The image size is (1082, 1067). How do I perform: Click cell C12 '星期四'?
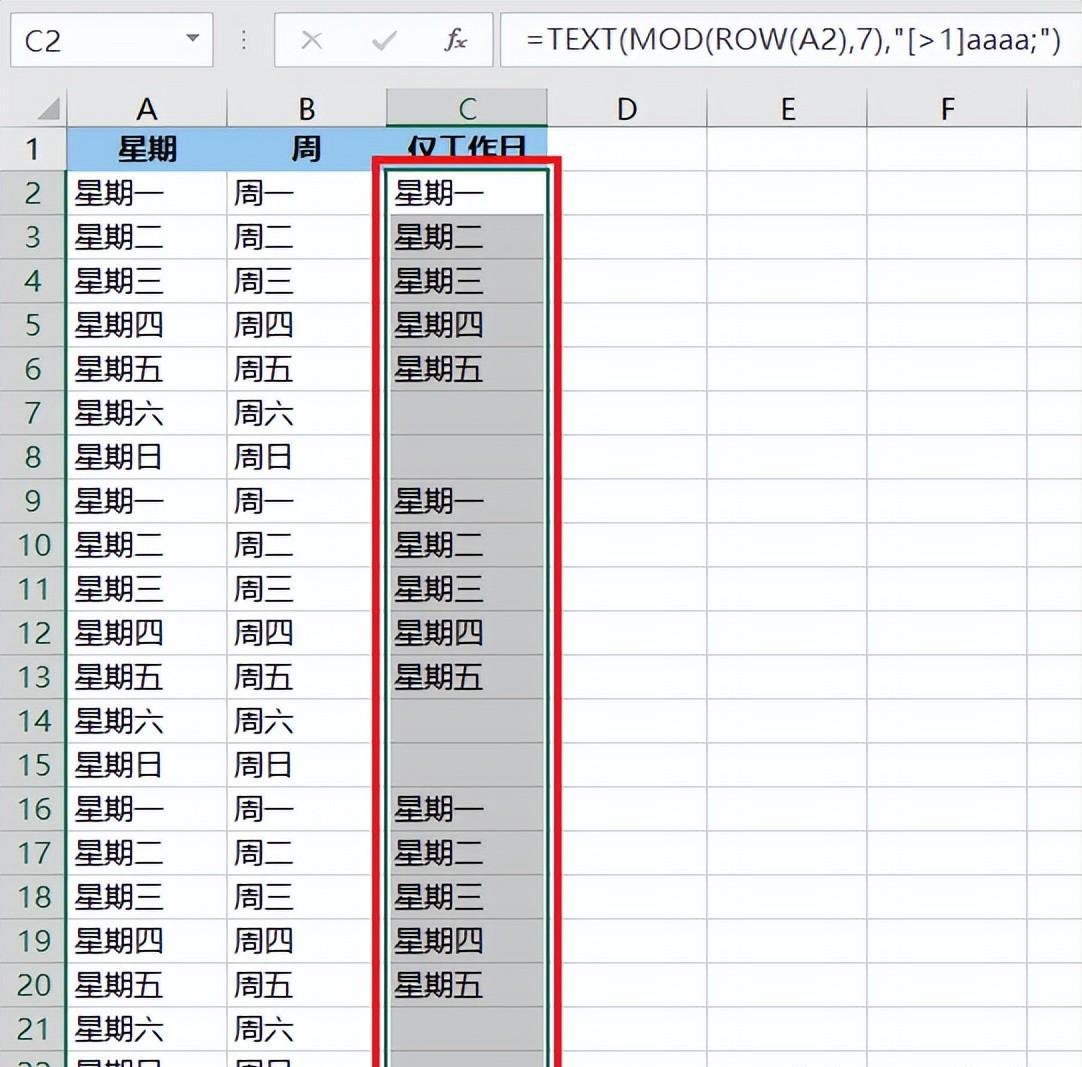[x=467, y=633]
